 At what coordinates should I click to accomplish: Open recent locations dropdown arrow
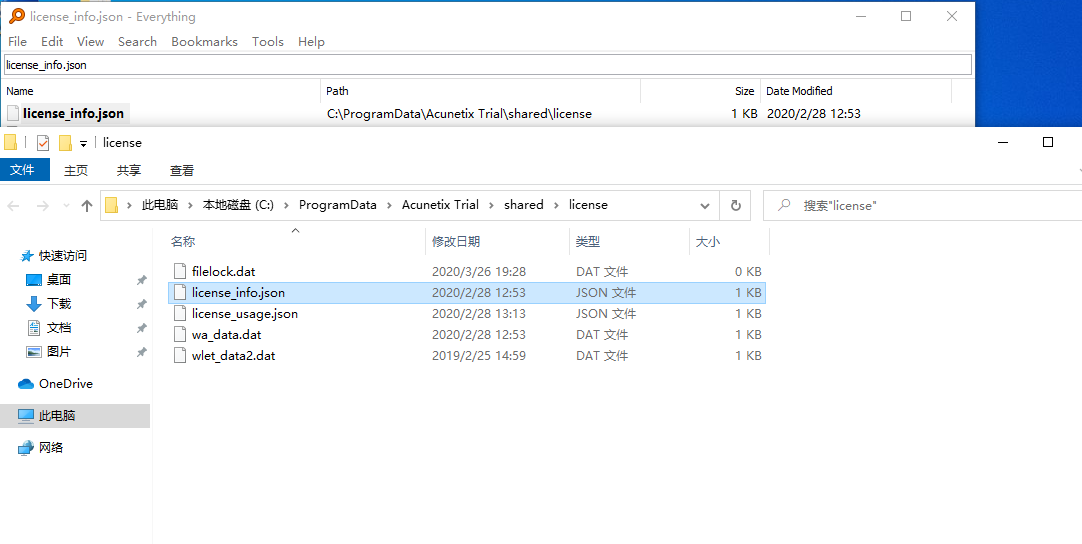click(66, 206)
